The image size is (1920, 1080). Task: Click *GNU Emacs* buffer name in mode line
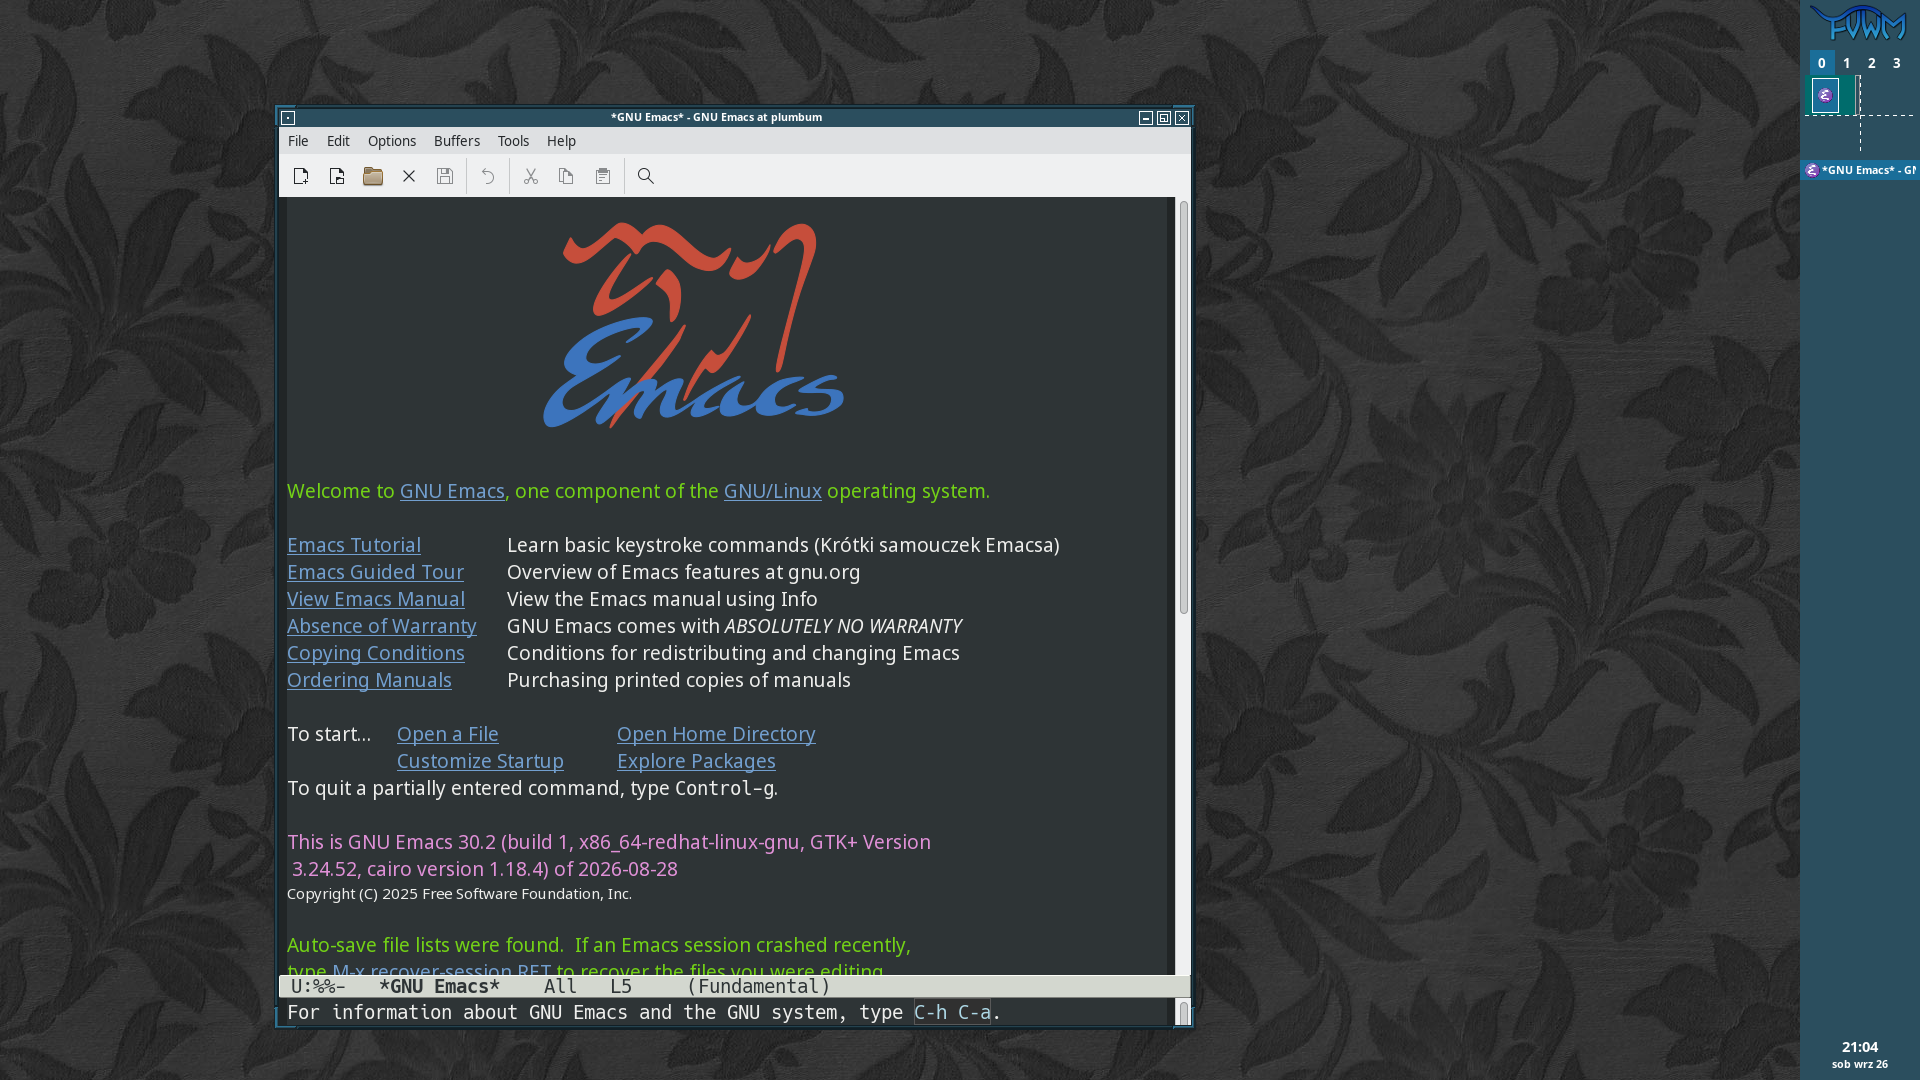[x=439, y=987]
